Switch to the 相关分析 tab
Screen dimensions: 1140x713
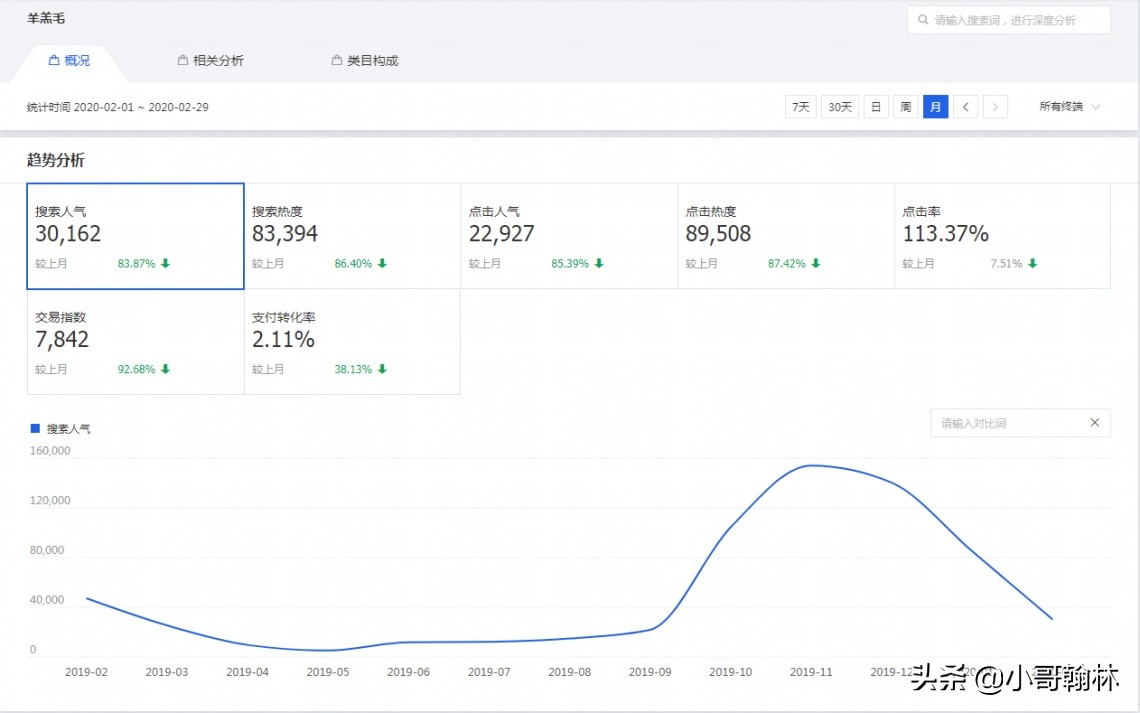217,61
